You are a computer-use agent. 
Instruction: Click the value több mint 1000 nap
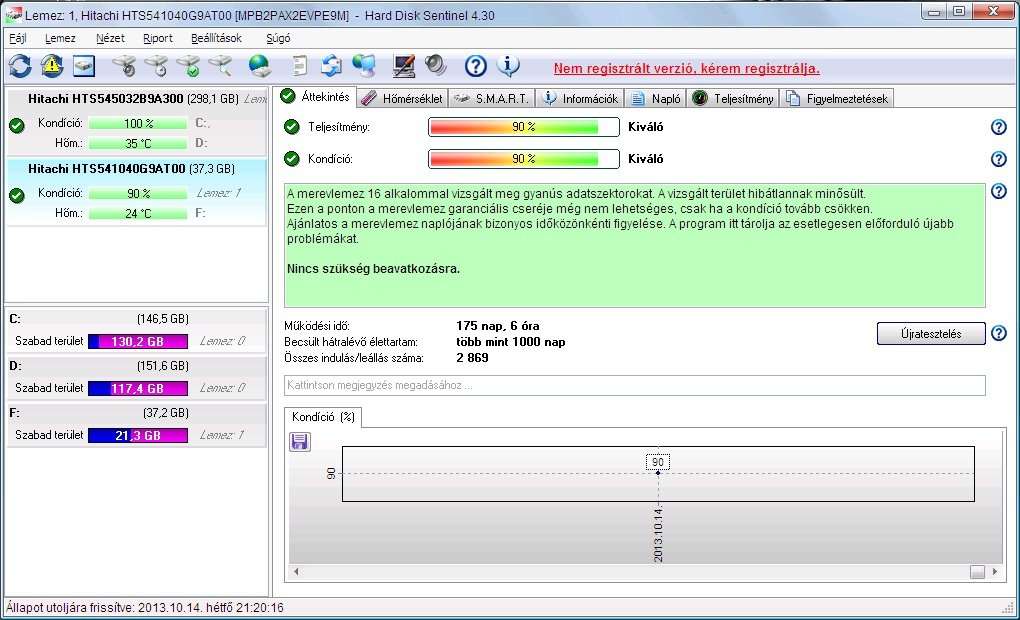511,342
